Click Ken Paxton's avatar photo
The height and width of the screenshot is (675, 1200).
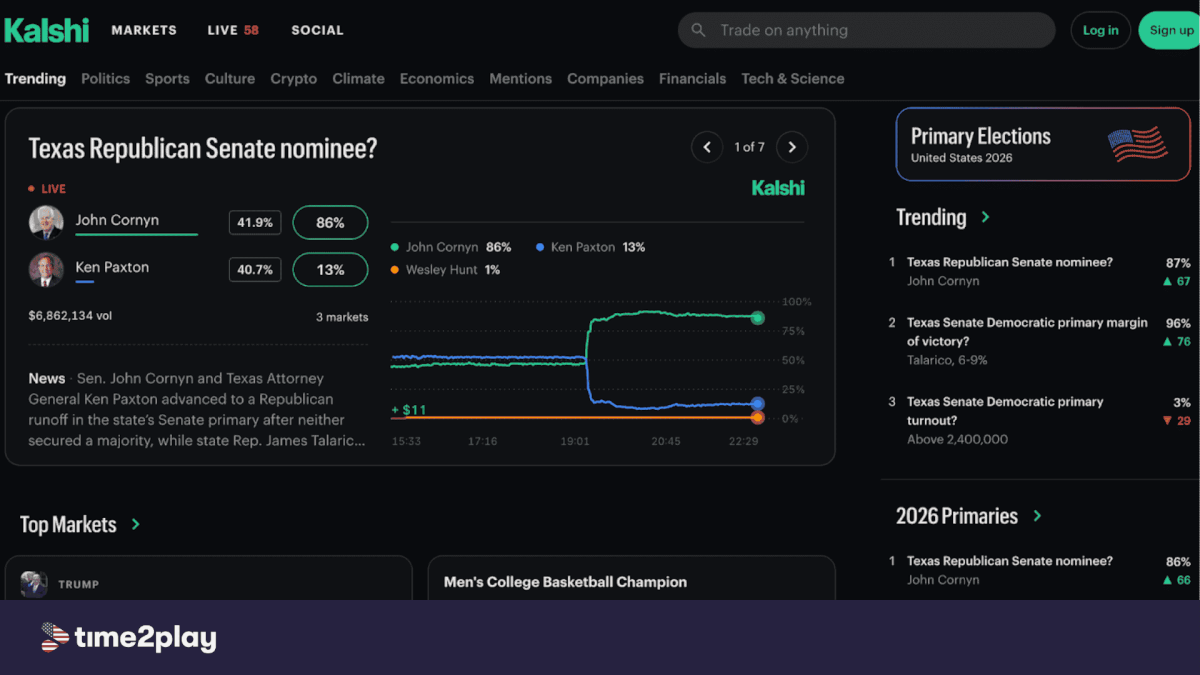[46, 270]
